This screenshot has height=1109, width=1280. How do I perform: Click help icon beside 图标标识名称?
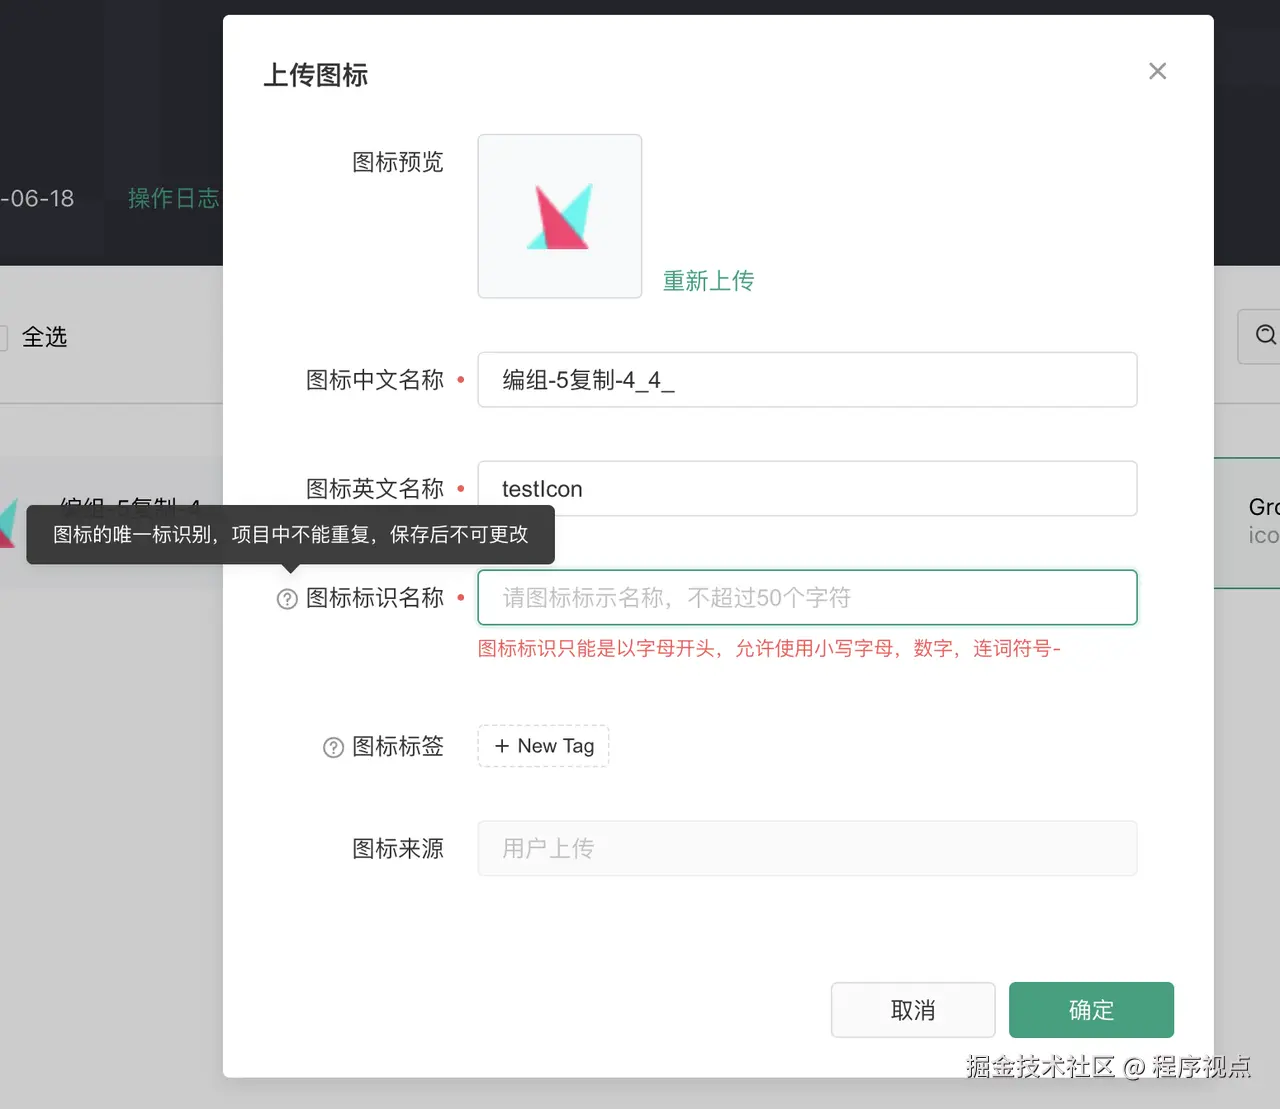[x=287, y=599]
